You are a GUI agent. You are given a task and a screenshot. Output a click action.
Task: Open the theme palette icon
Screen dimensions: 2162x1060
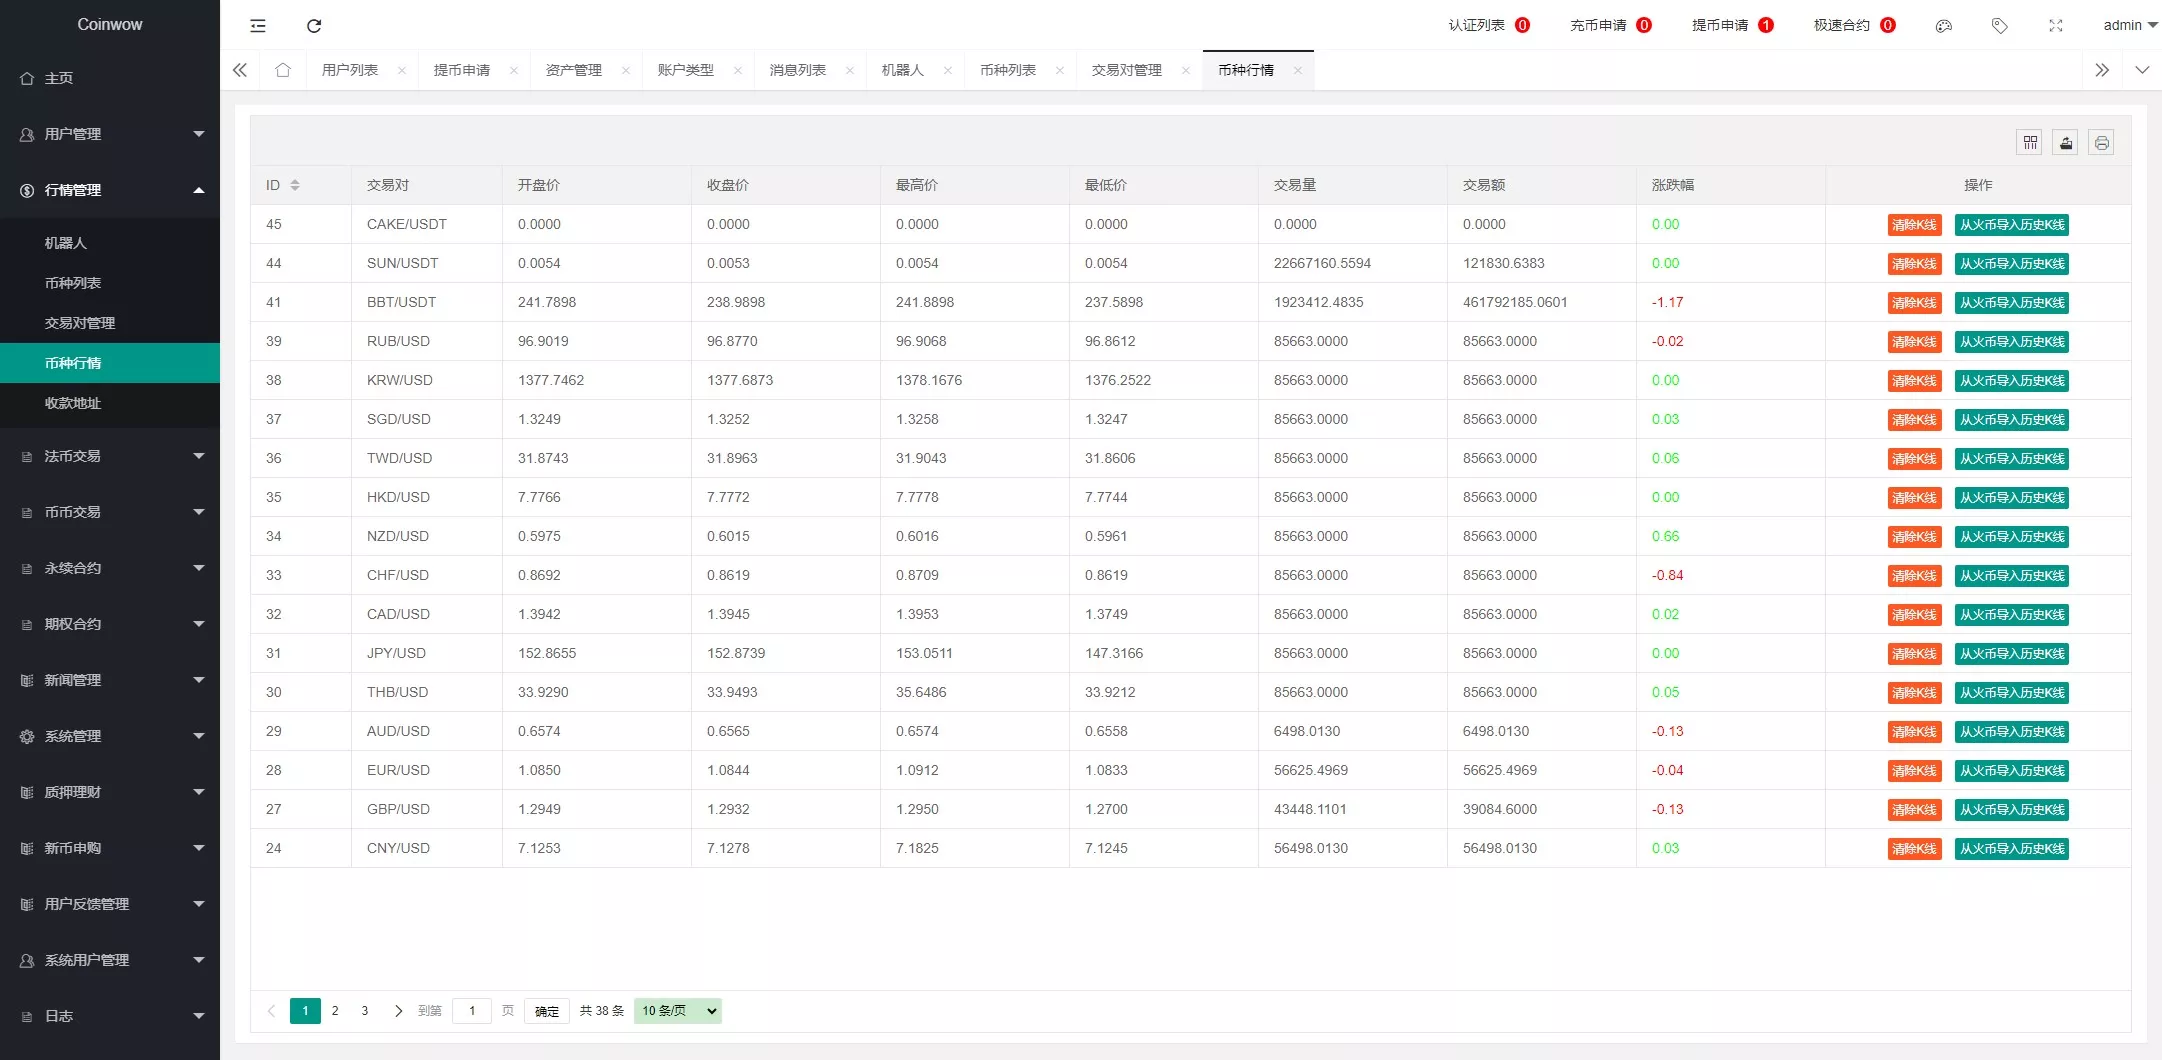click(x=1943, y=26)
